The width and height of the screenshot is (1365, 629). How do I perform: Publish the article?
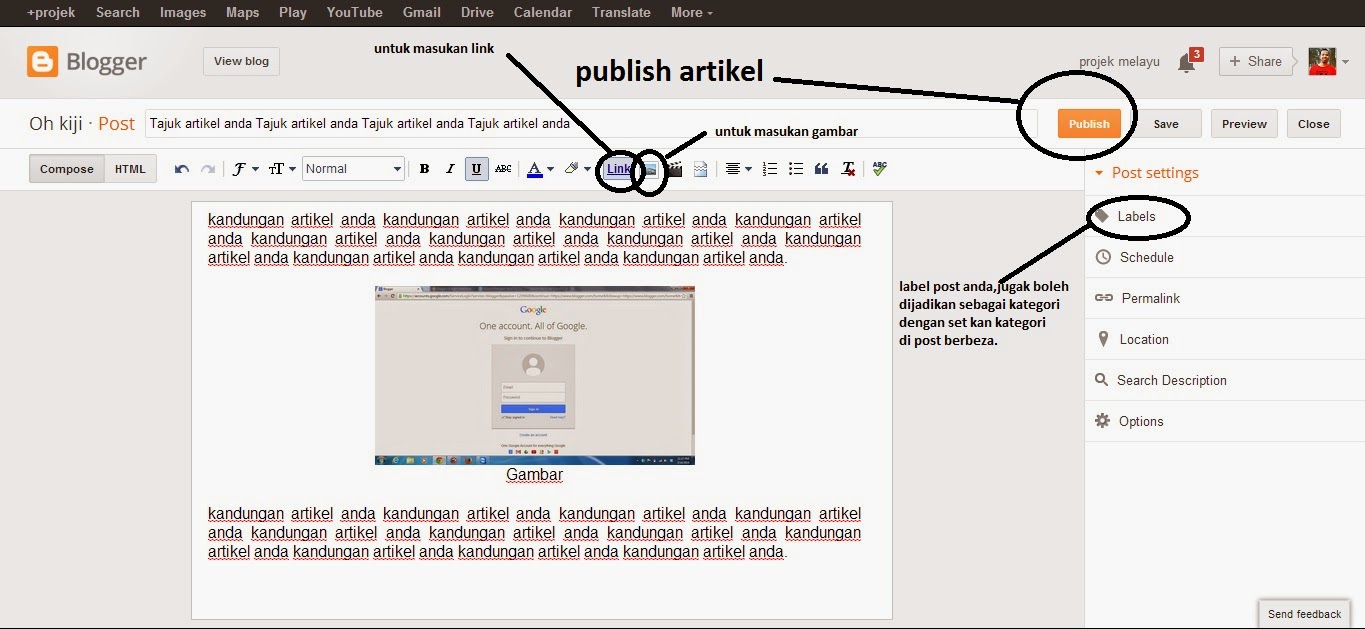coord(1089,123)
